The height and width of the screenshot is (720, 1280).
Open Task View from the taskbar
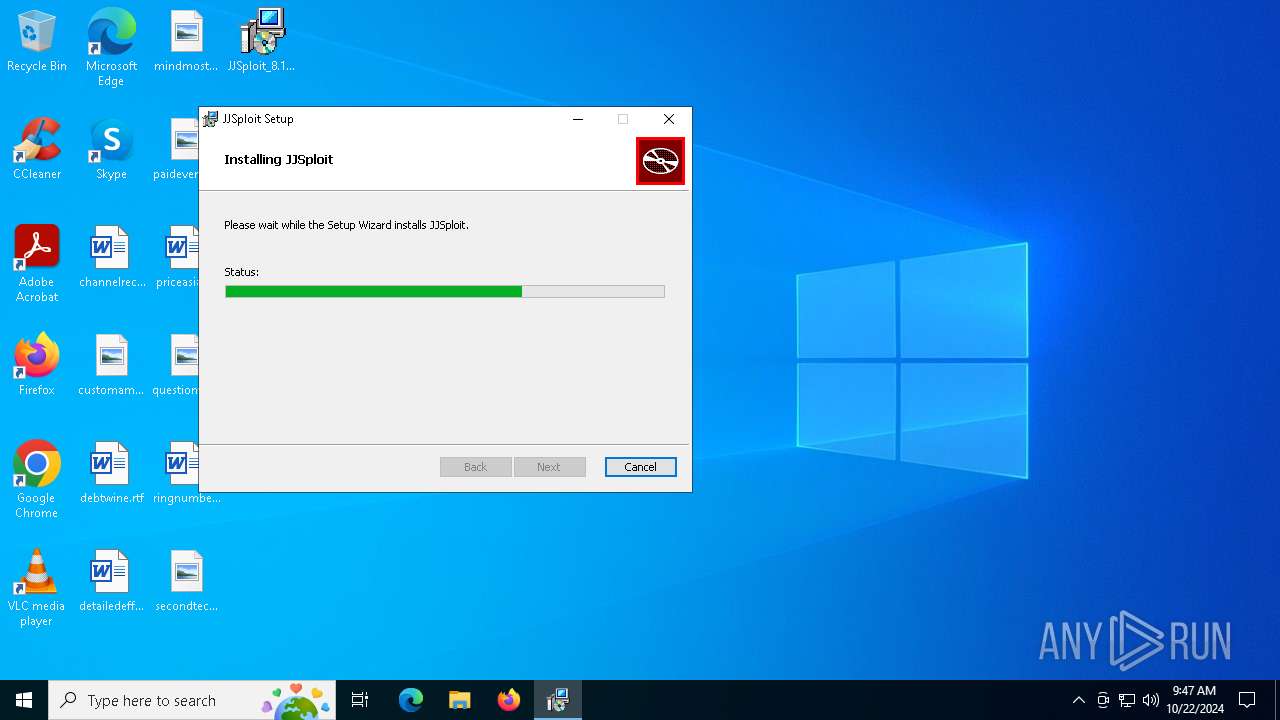click(360, 700)
